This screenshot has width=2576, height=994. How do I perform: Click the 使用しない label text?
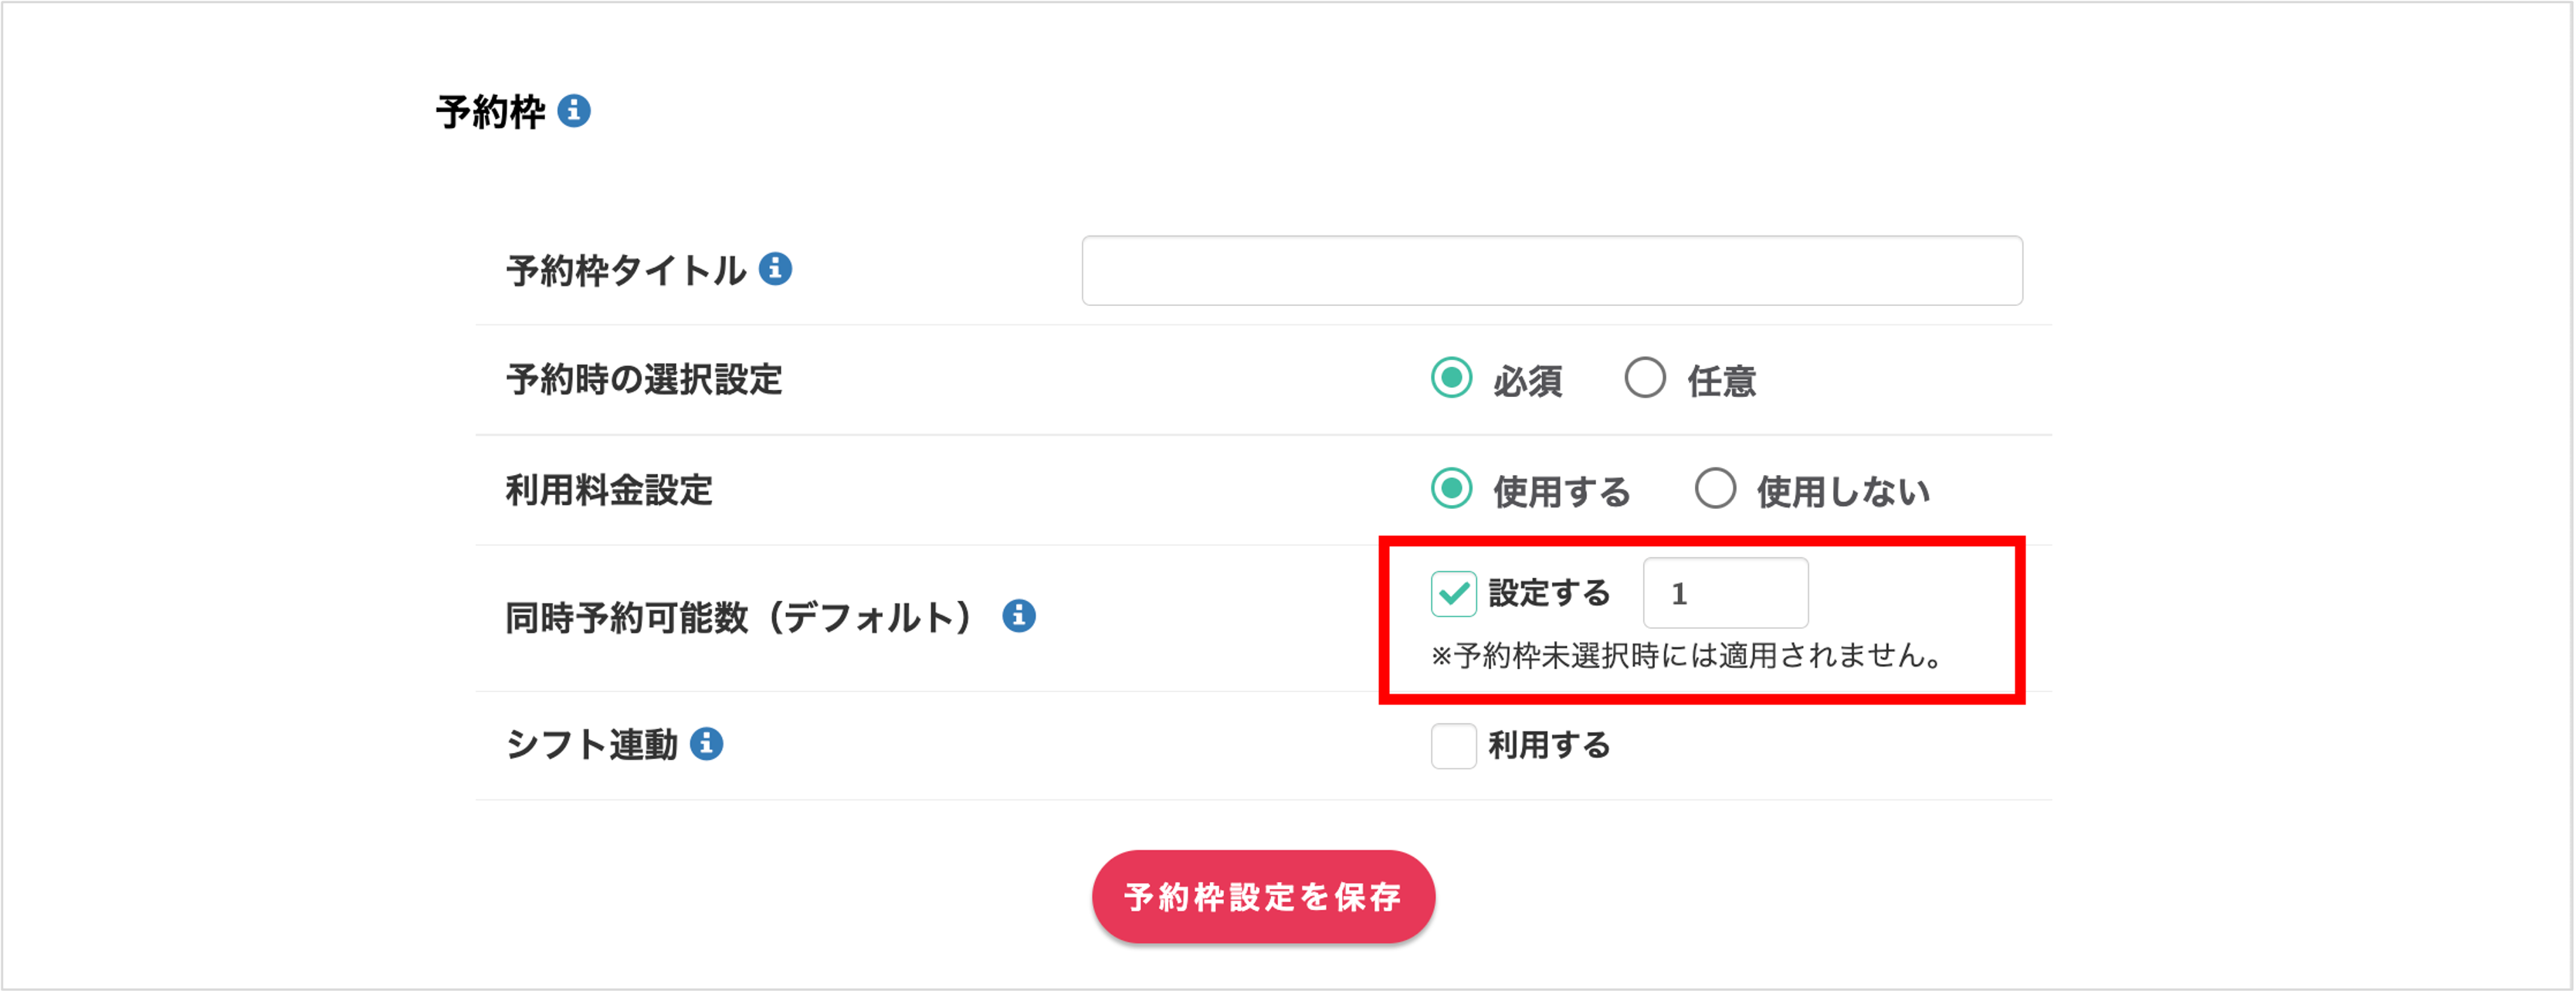(1842, 492)
